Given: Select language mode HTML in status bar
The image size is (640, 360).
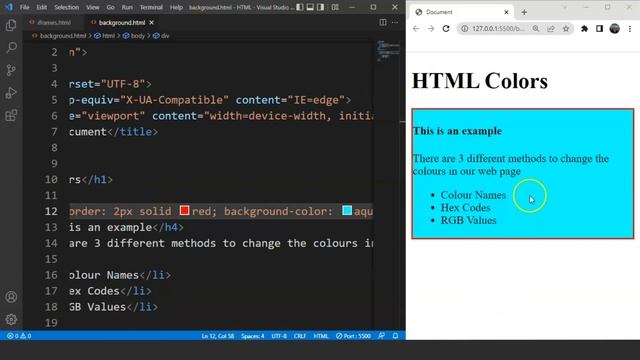Looking at the screenshot, I should tap(320, 336).
